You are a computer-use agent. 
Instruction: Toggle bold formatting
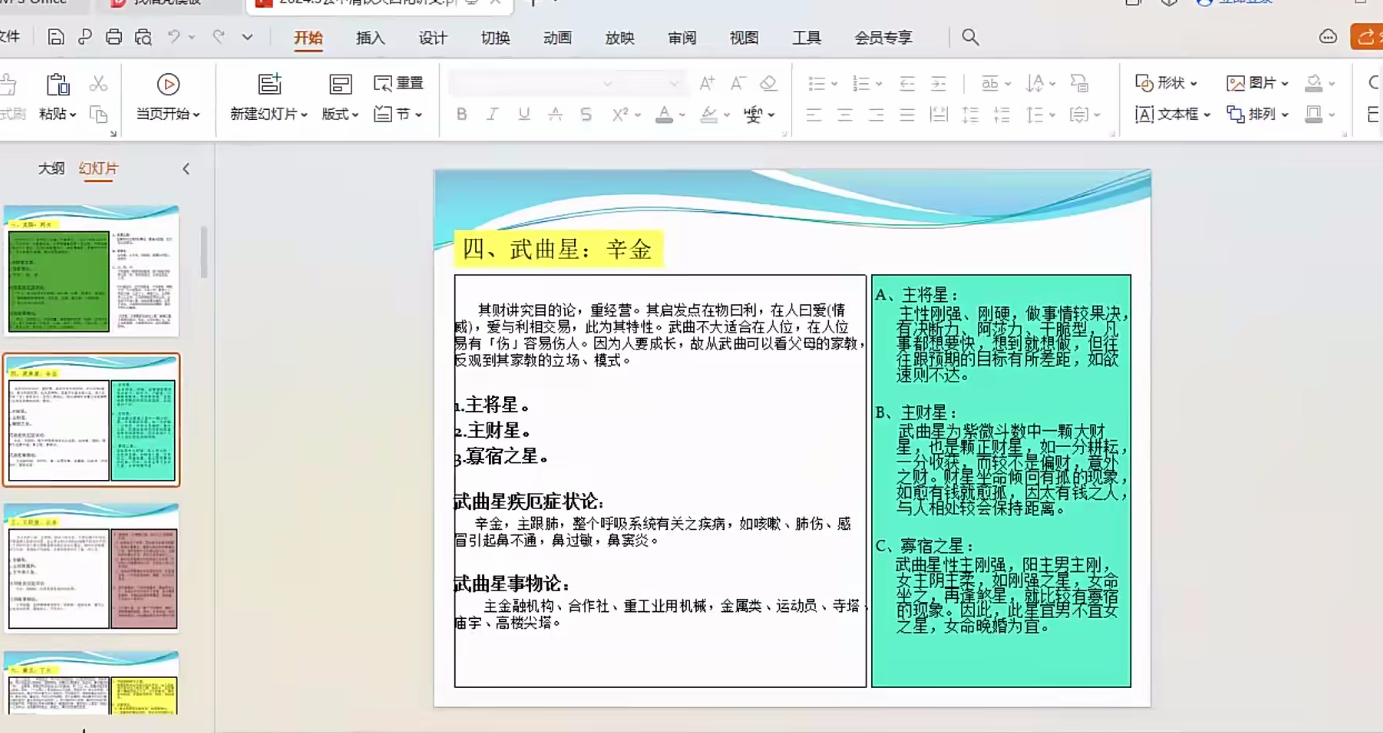coord(461,114)
